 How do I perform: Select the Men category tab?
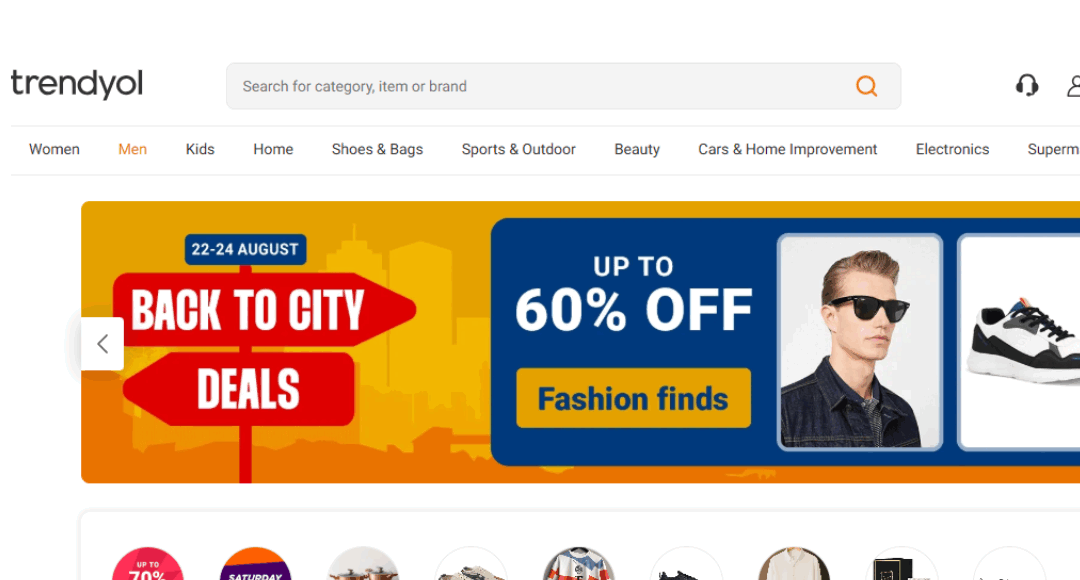click(x=132, y=149)
